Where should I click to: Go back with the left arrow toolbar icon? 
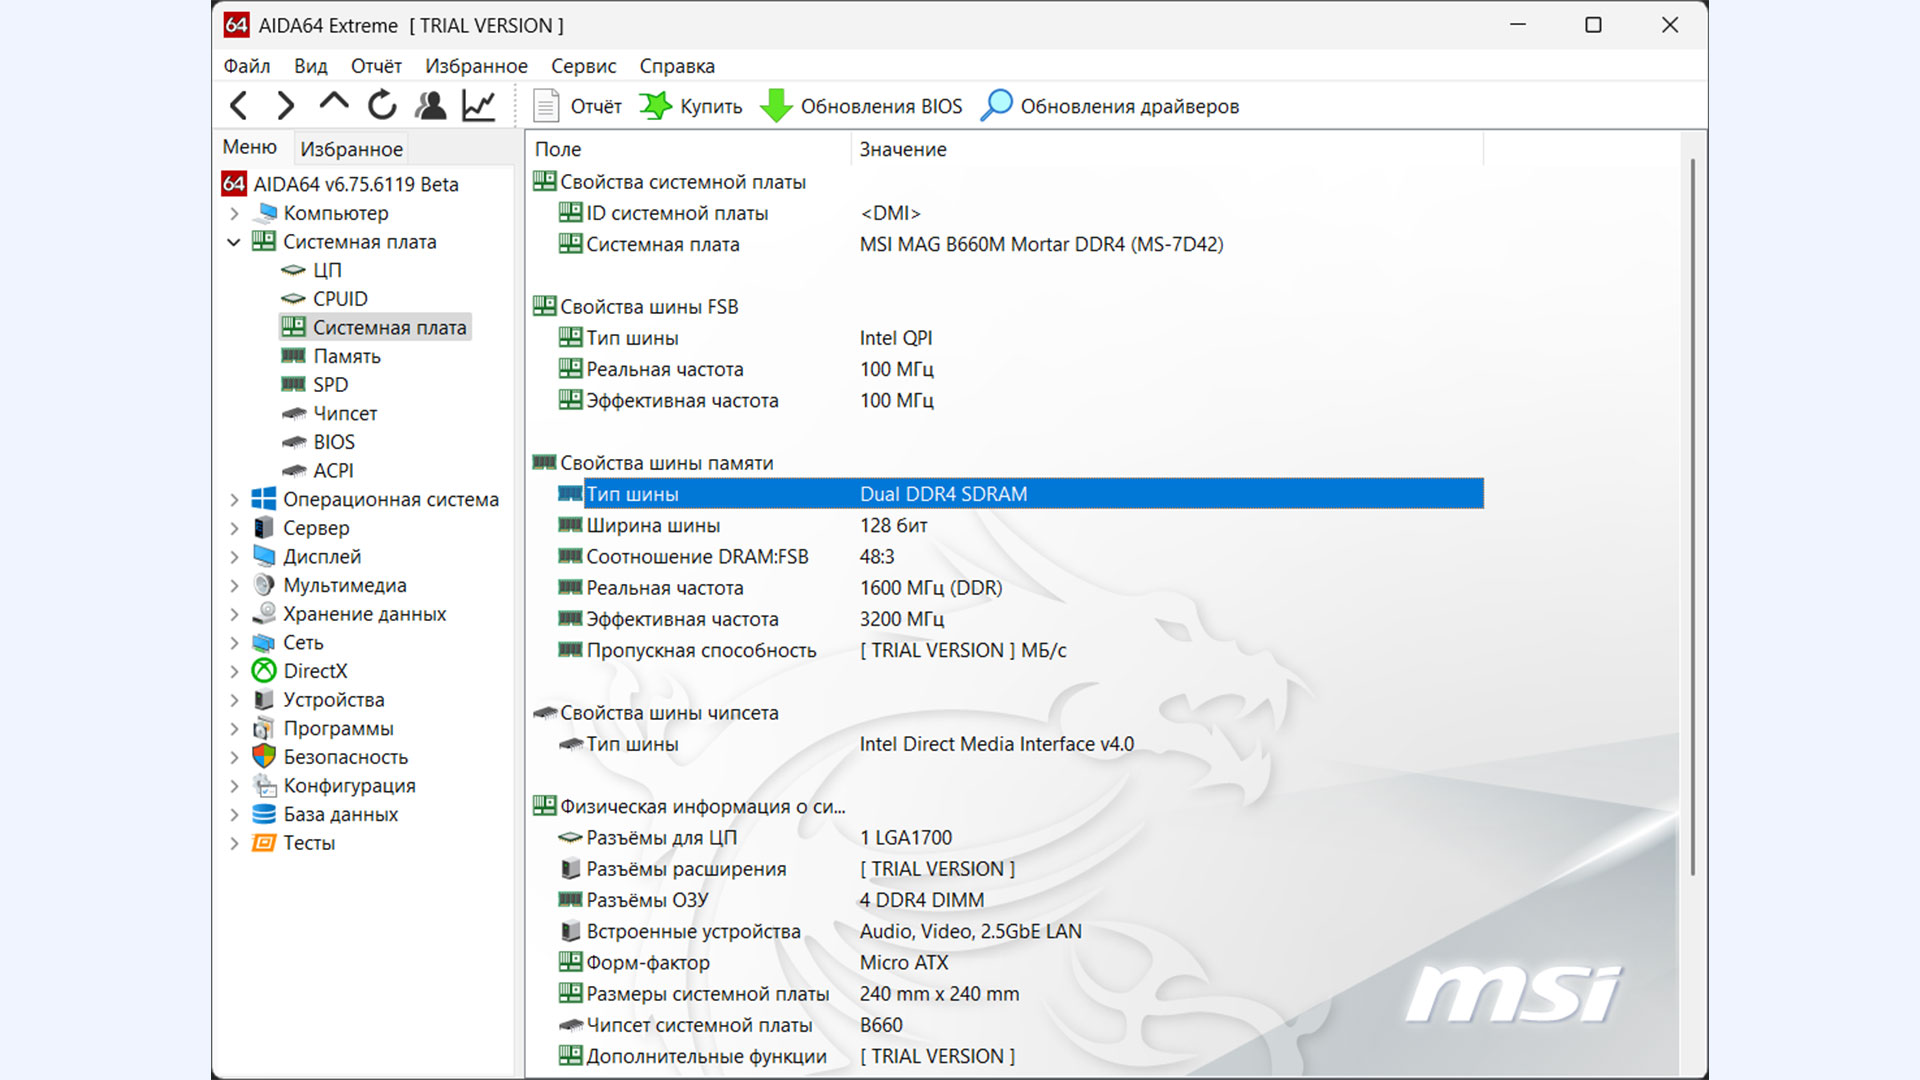(238, 105)
